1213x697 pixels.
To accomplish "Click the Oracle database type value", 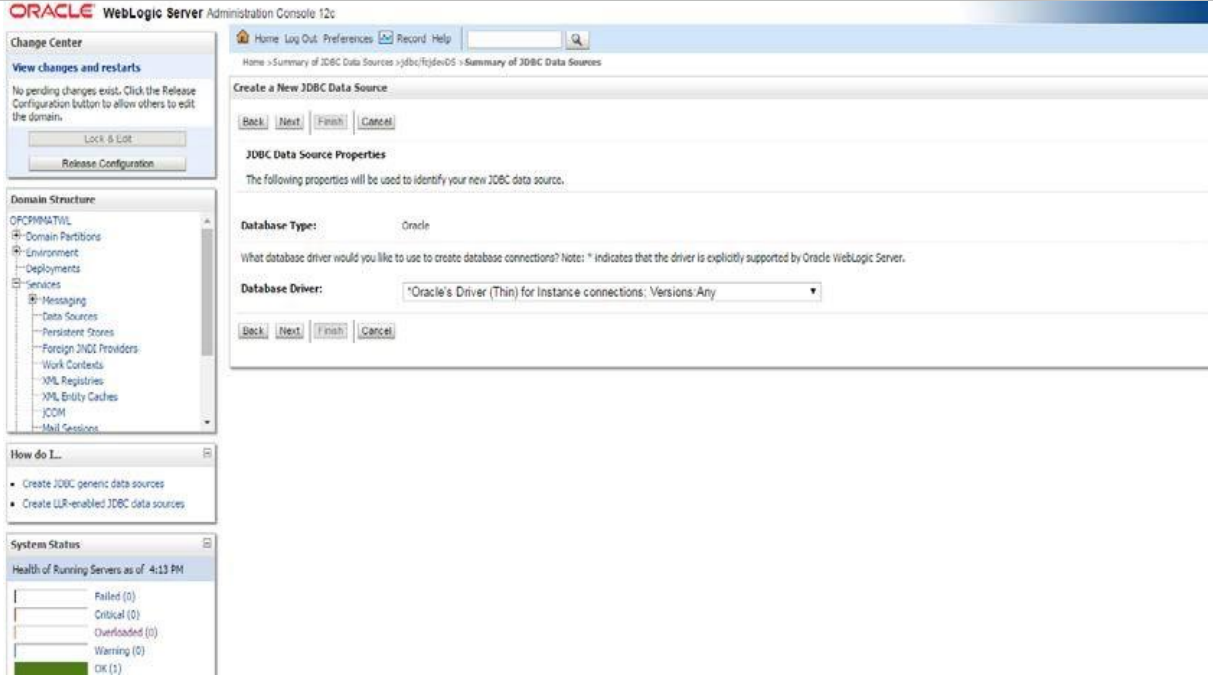I will pyautogui.click(x=415, y=226).
